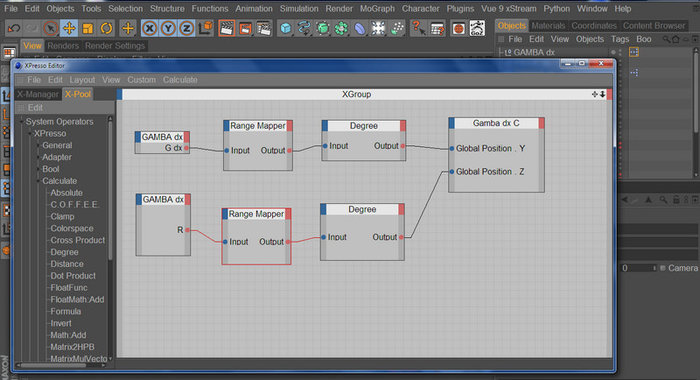
Task: Add a Cube primitive object
Action: (285, 29)
